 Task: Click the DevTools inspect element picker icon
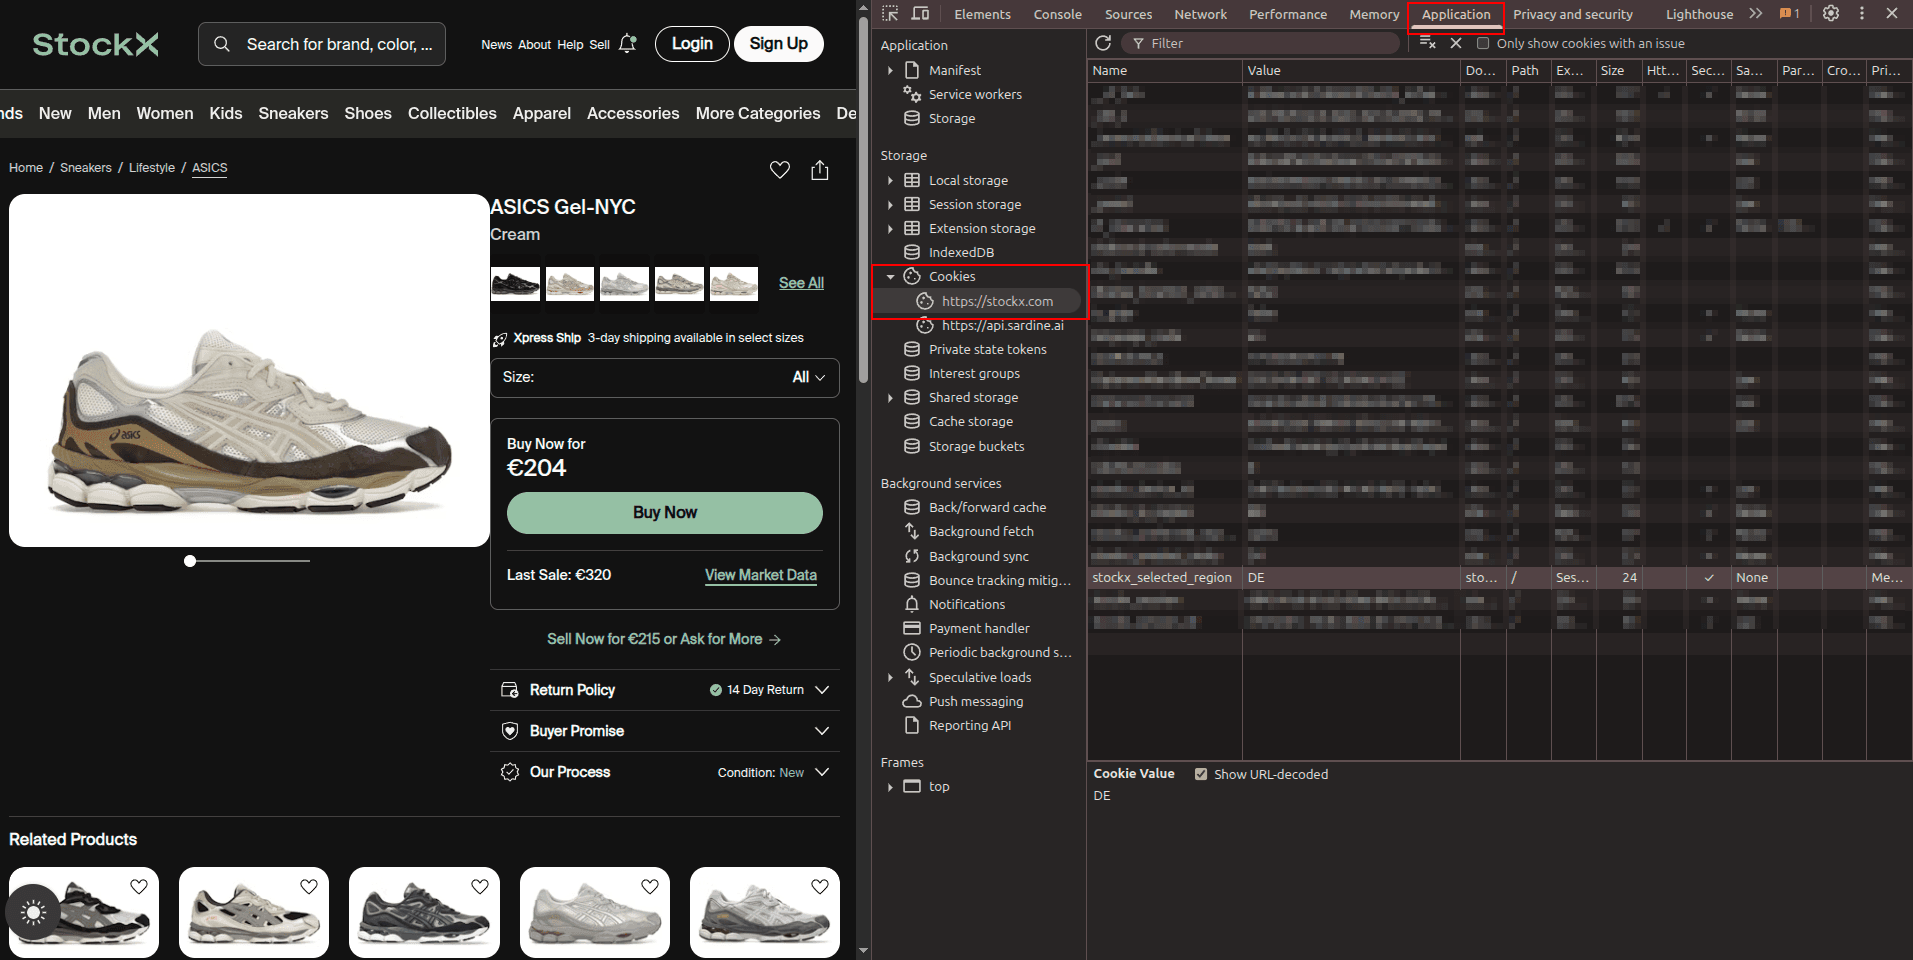coord(890,14)
